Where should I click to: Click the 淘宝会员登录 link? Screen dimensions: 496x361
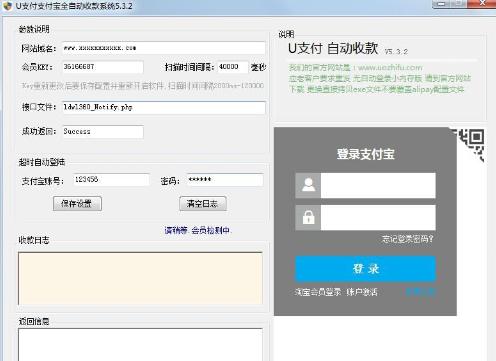318,292
